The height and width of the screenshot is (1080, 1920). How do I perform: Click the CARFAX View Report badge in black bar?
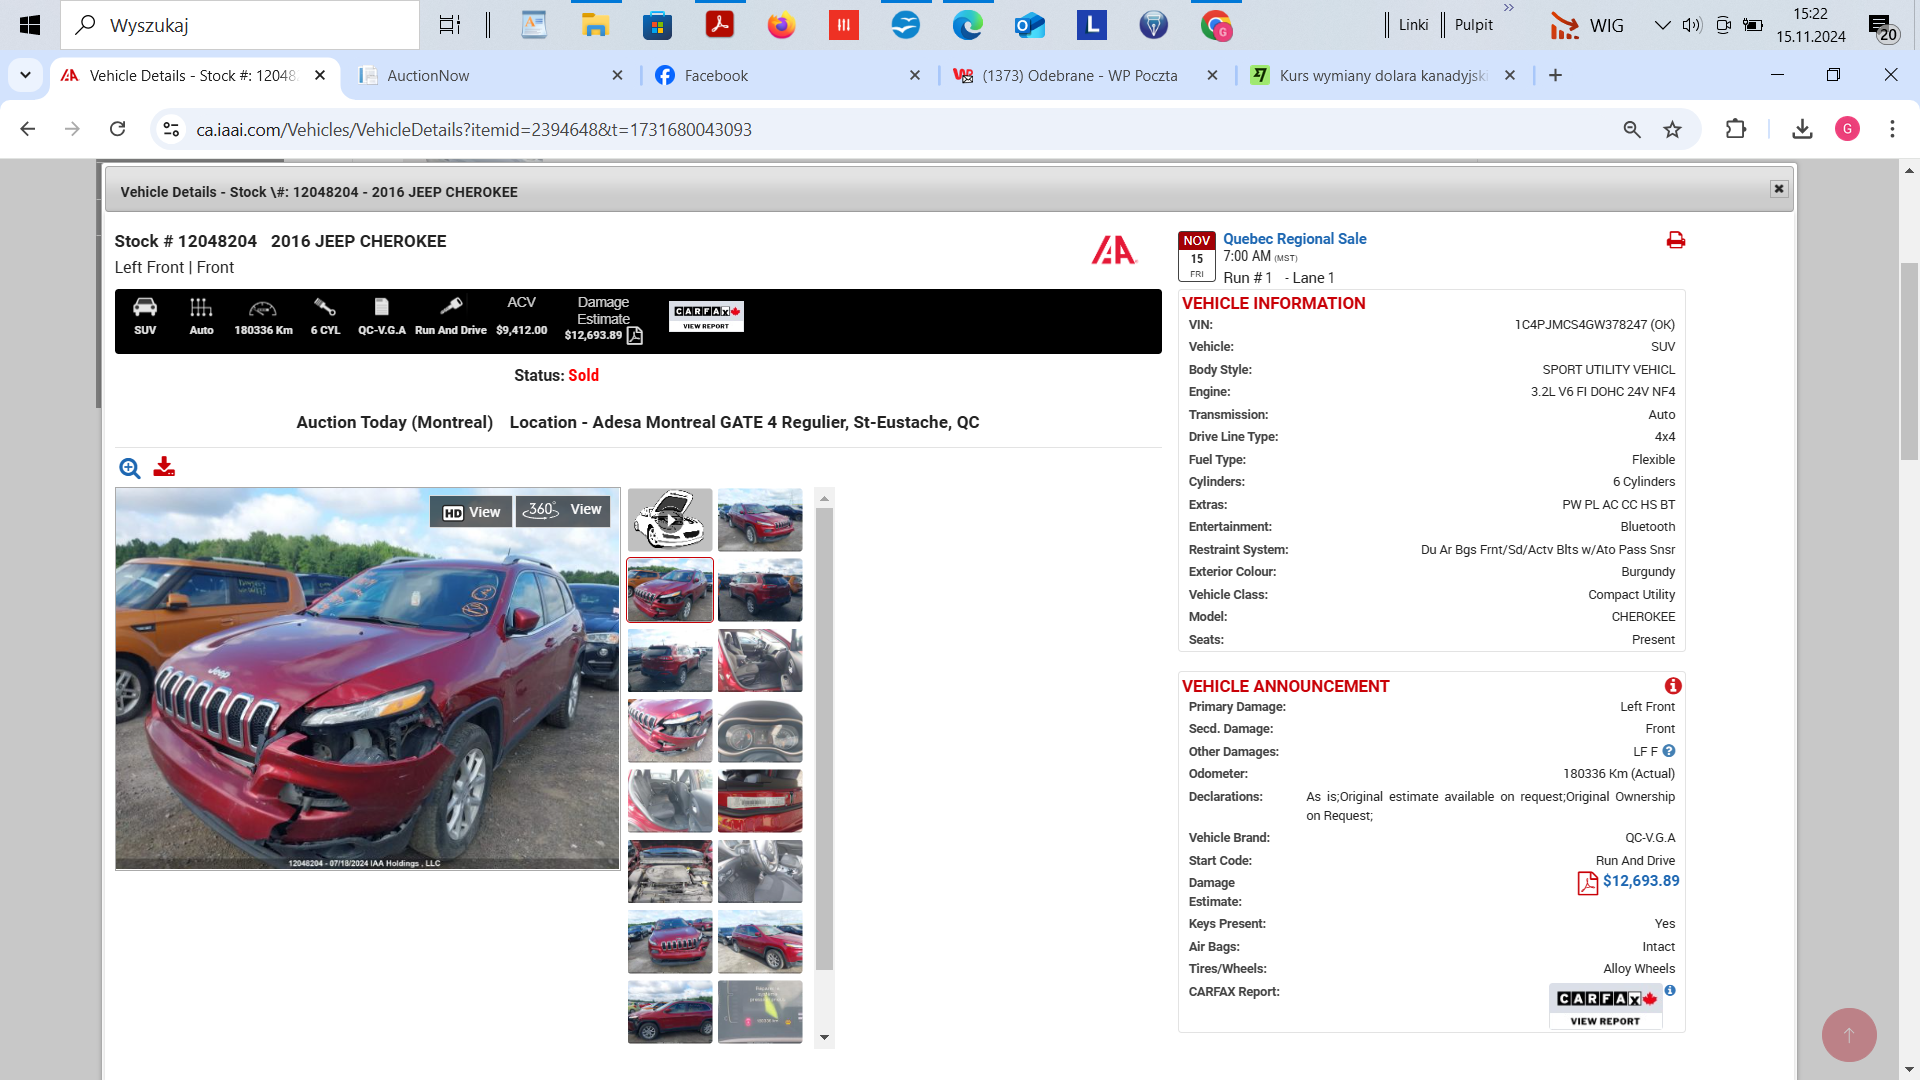tap(706, 316)
